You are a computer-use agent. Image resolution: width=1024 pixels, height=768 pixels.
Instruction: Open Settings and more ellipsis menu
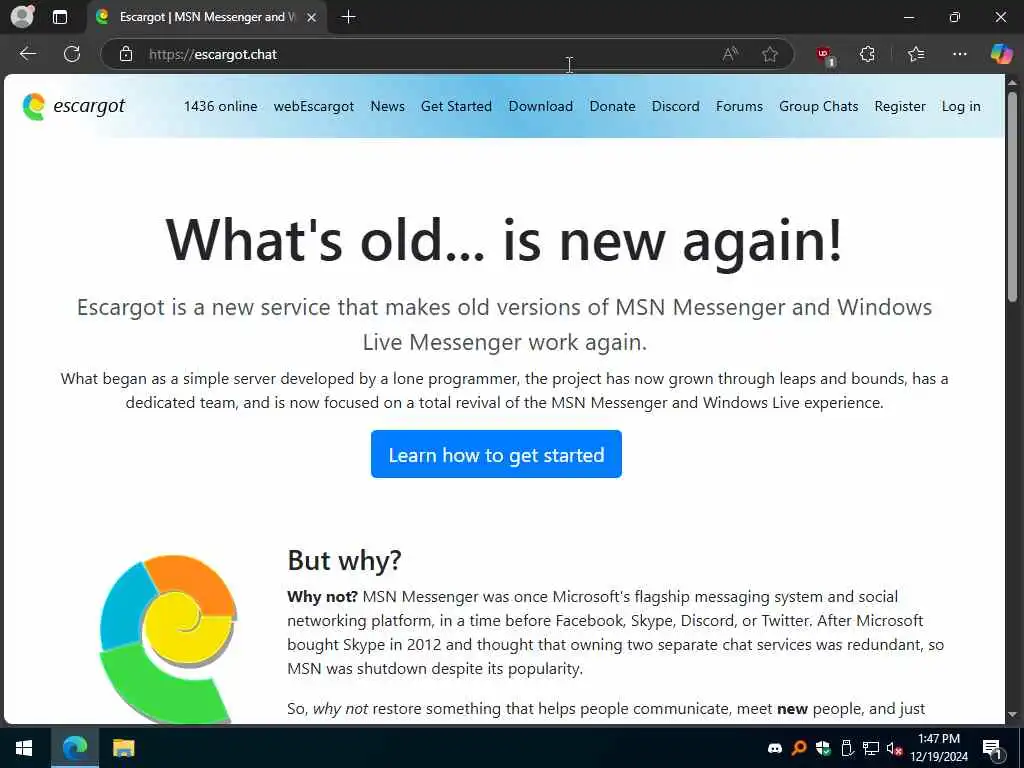(x=959, y=54)
